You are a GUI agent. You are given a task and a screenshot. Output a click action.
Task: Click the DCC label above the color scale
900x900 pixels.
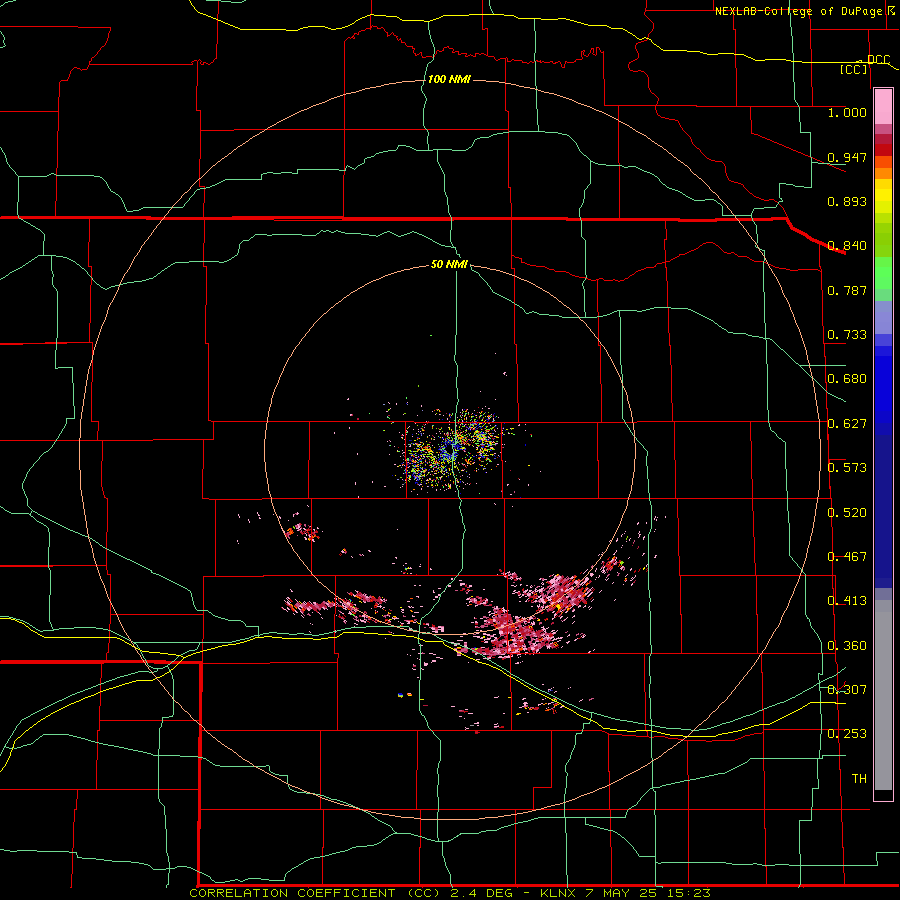(878, 59)
